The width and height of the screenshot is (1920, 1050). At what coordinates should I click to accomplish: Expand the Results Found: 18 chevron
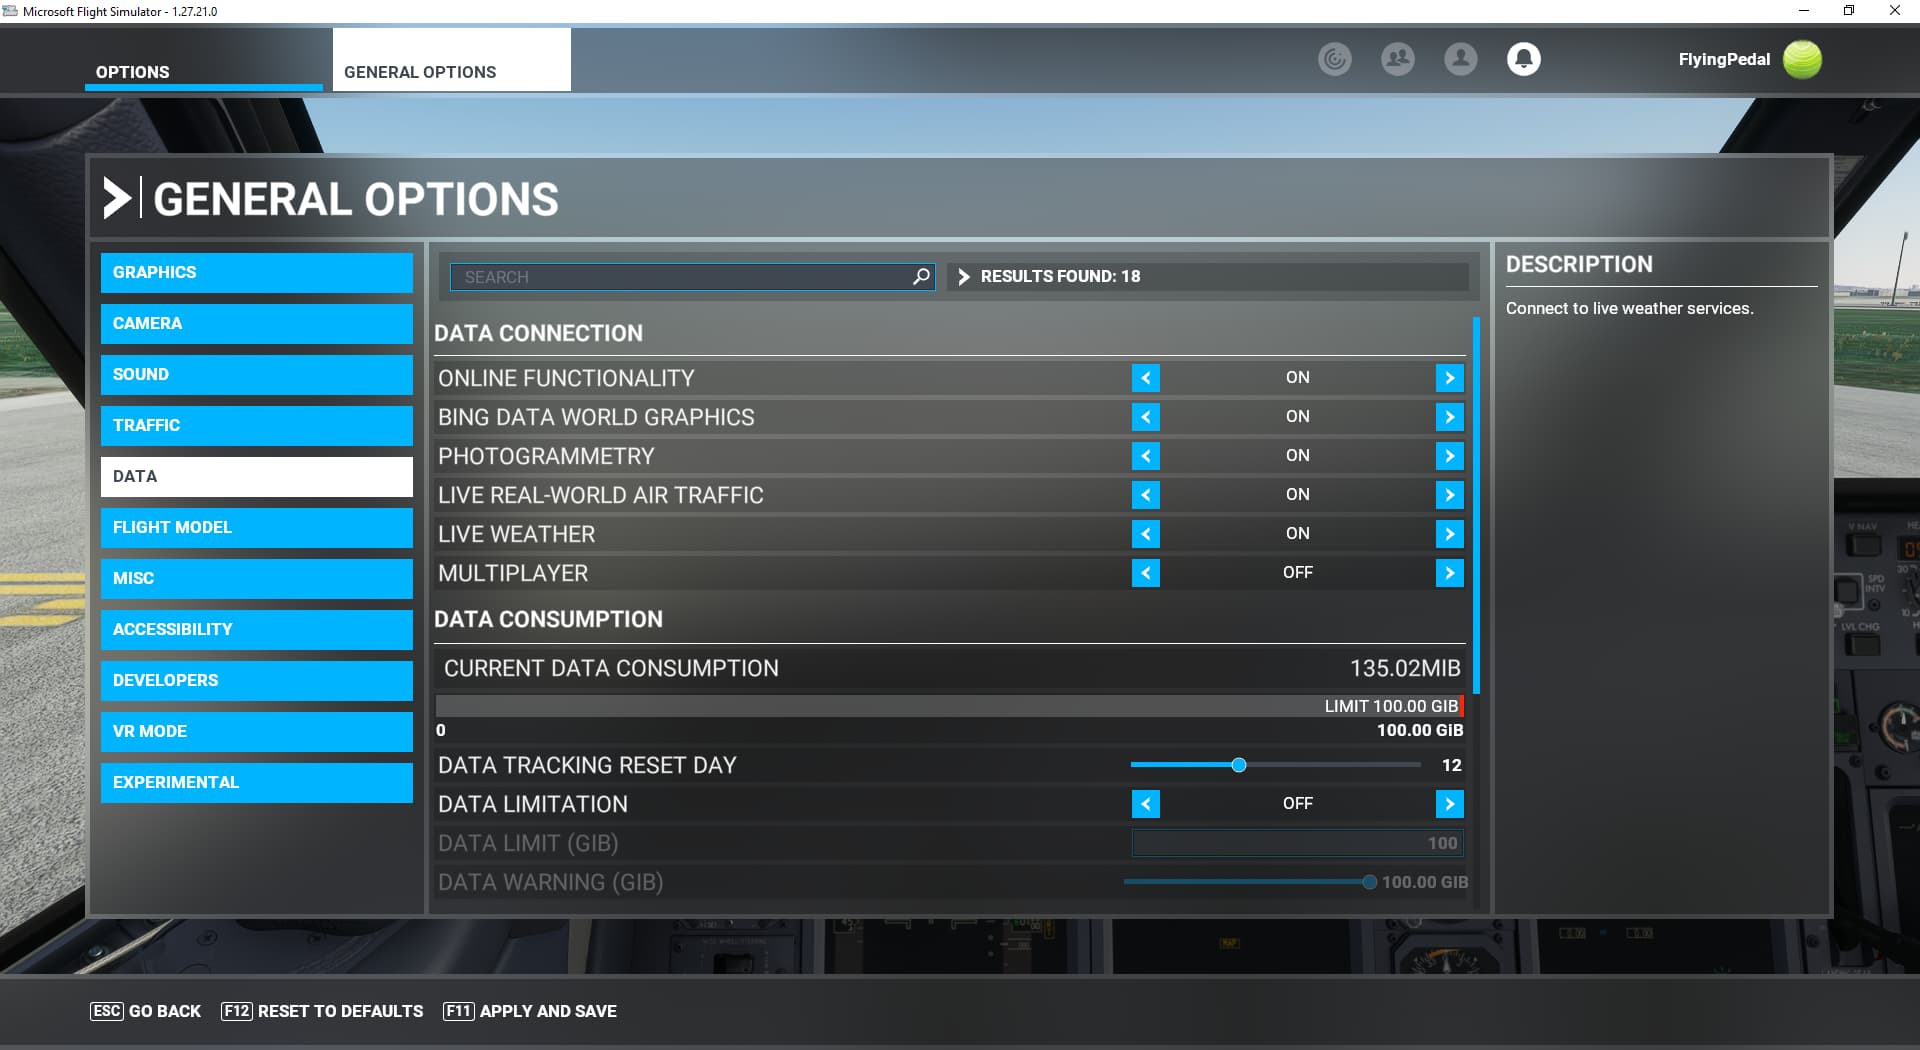point(965,277)
